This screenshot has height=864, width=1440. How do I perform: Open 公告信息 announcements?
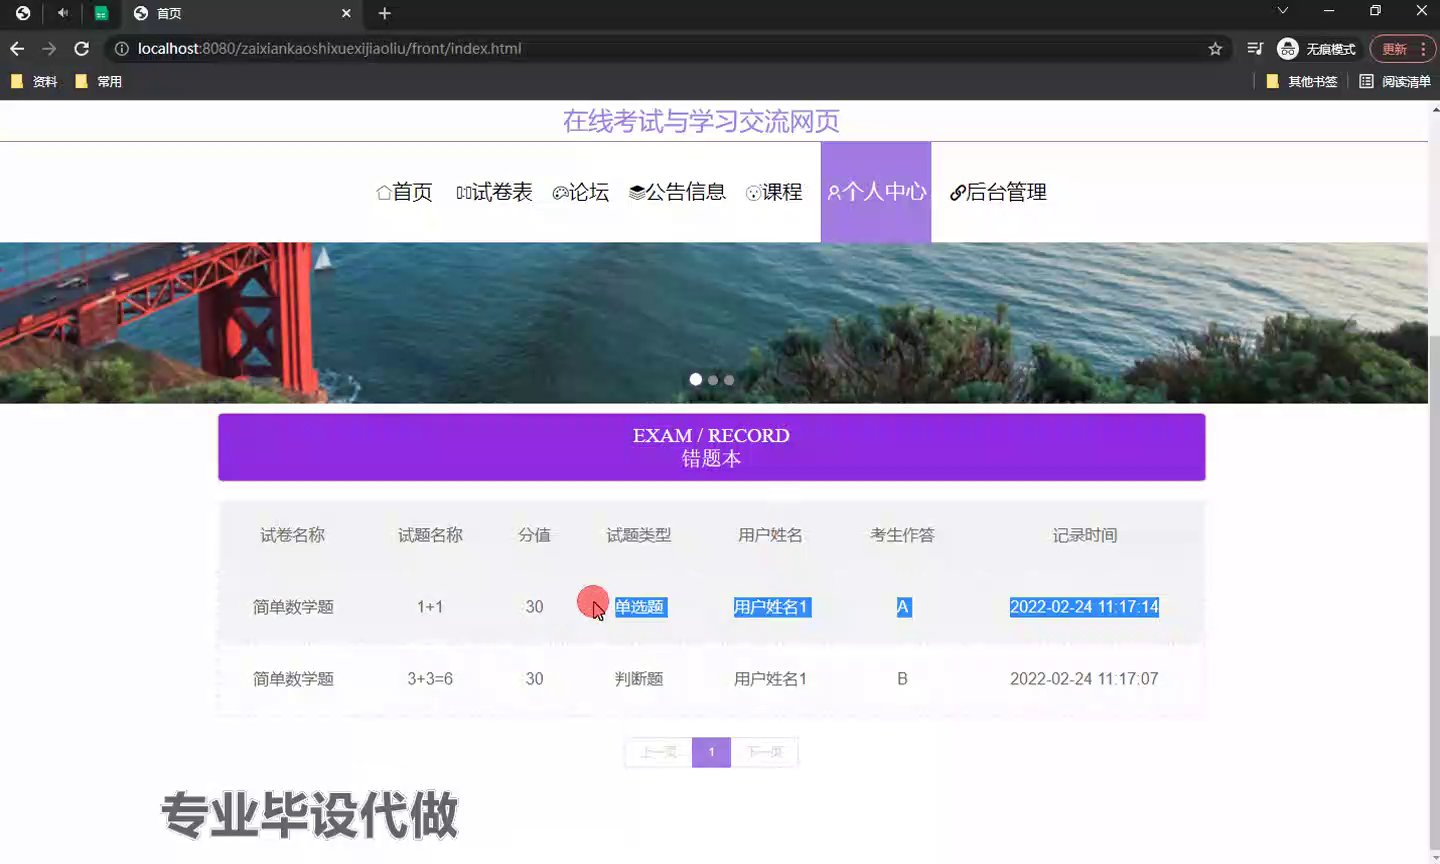click(677, 192)
